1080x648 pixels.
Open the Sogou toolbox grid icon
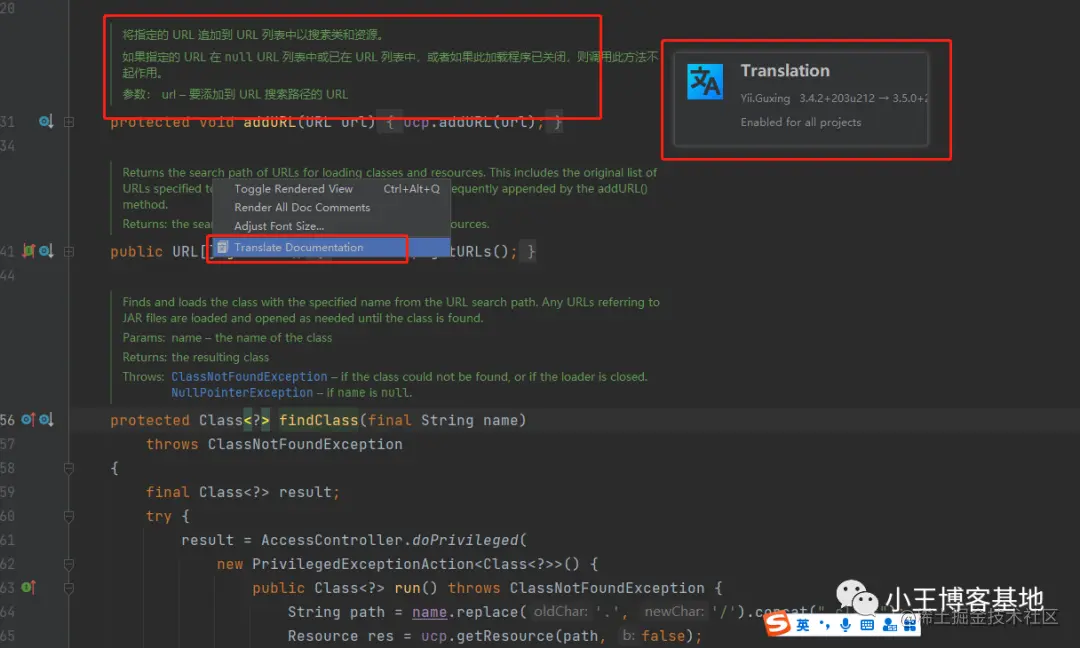click(910, 625)
